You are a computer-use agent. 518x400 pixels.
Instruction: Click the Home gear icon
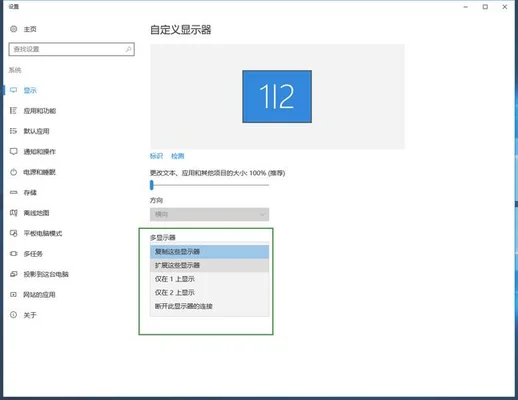click(x=14, y=29)
